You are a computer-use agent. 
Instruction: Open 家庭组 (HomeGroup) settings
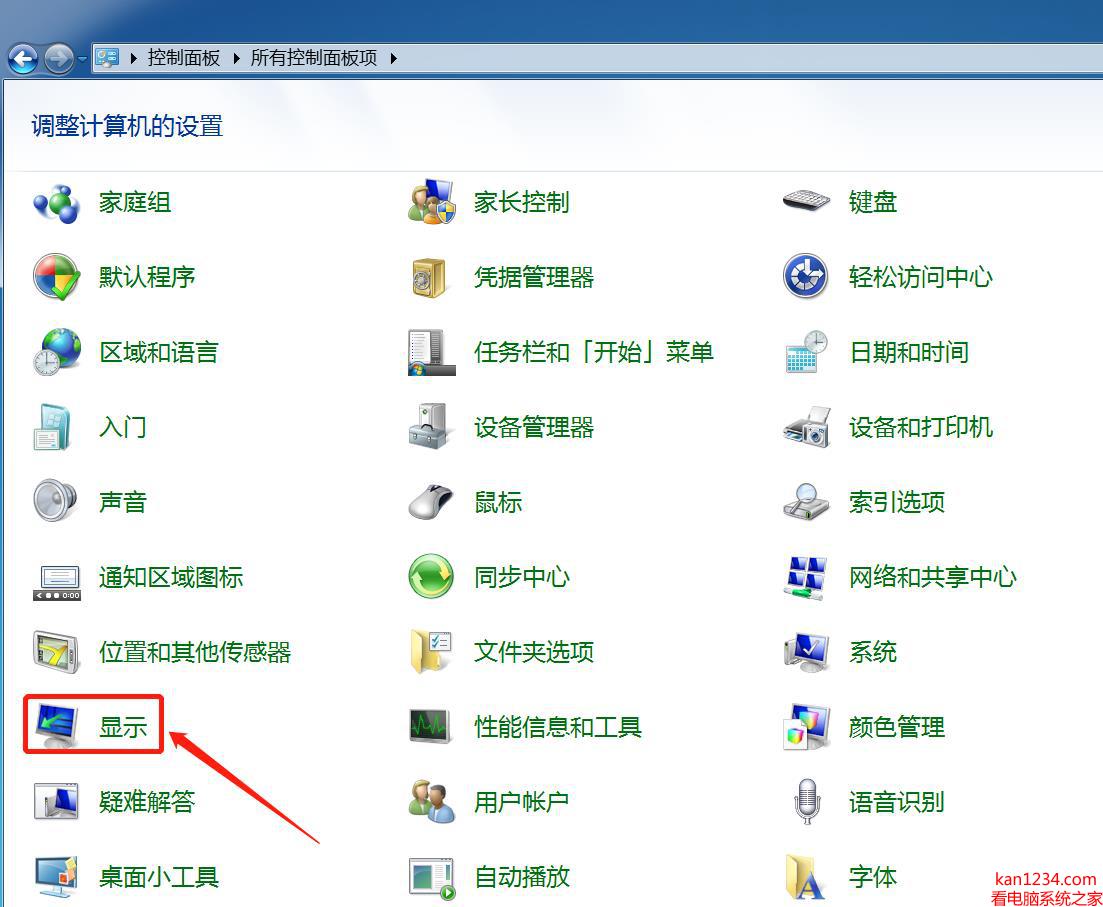point(133,202)
